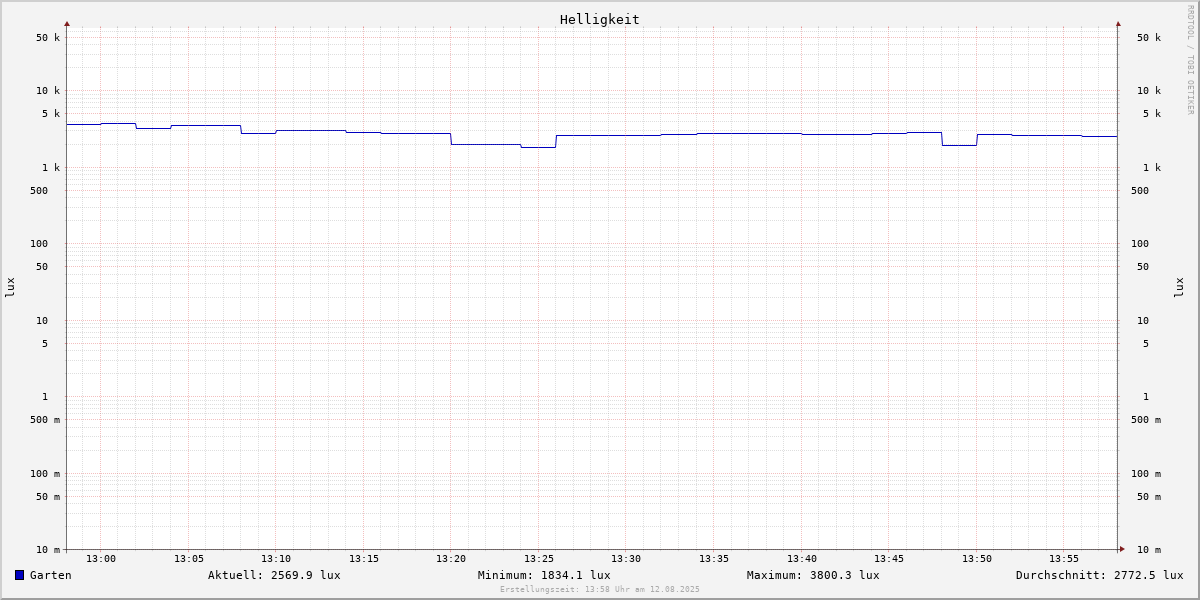
Task: Click the 13:50 time axis label
Action: pyautogui.click(x=977, y=559)
